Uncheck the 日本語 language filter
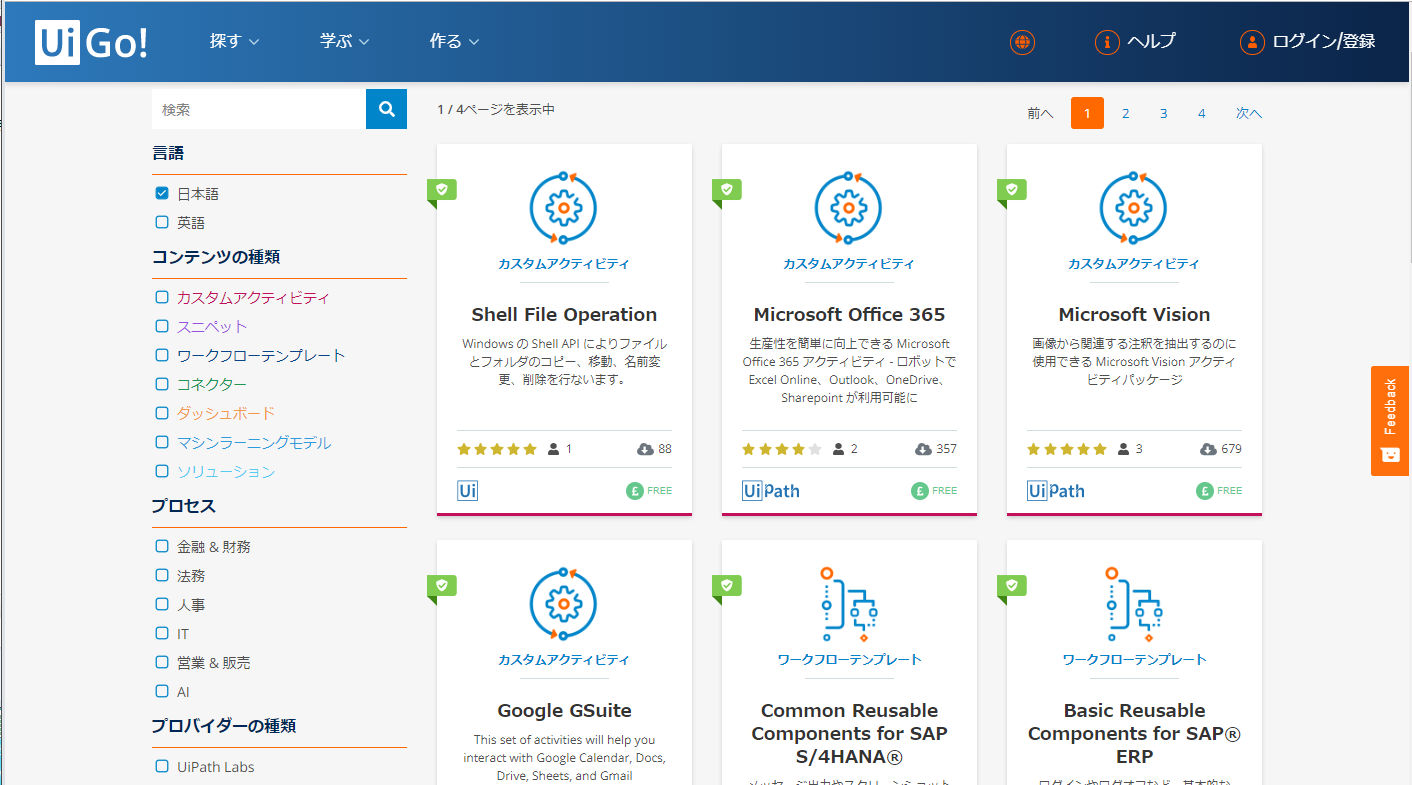This screenshot has height=785, width=1412. click(x=162, y=193)
